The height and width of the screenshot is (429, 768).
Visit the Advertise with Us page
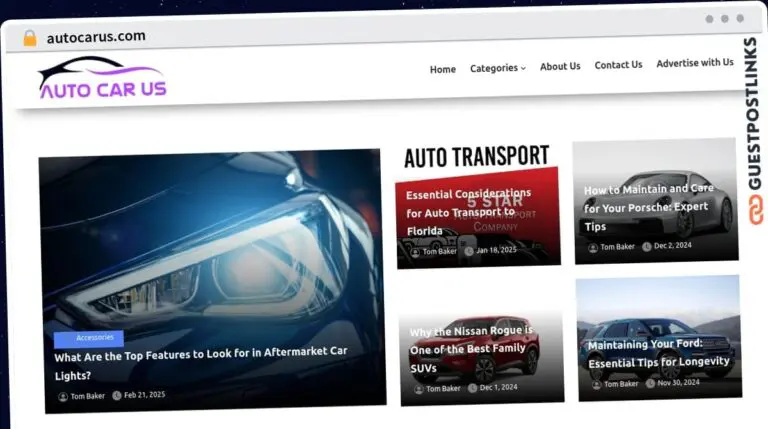694,63
